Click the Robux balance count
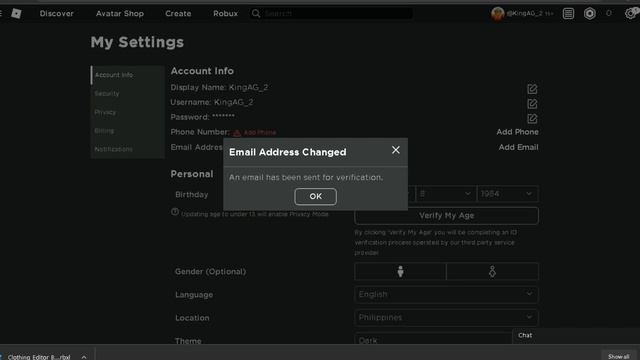This screenshot has width=640, height=360. point(609,13)
